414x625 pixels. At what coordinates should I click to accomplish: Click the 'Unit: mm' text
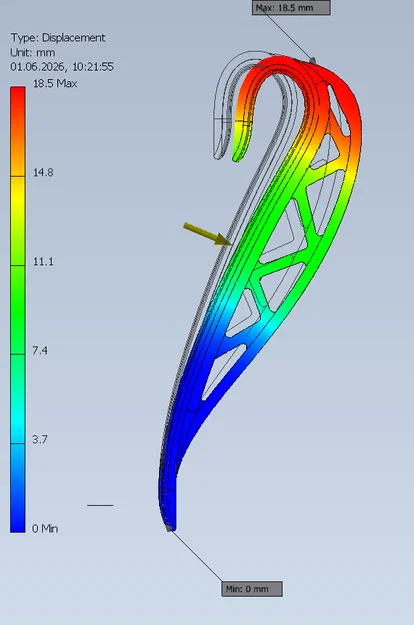[33, 53]
